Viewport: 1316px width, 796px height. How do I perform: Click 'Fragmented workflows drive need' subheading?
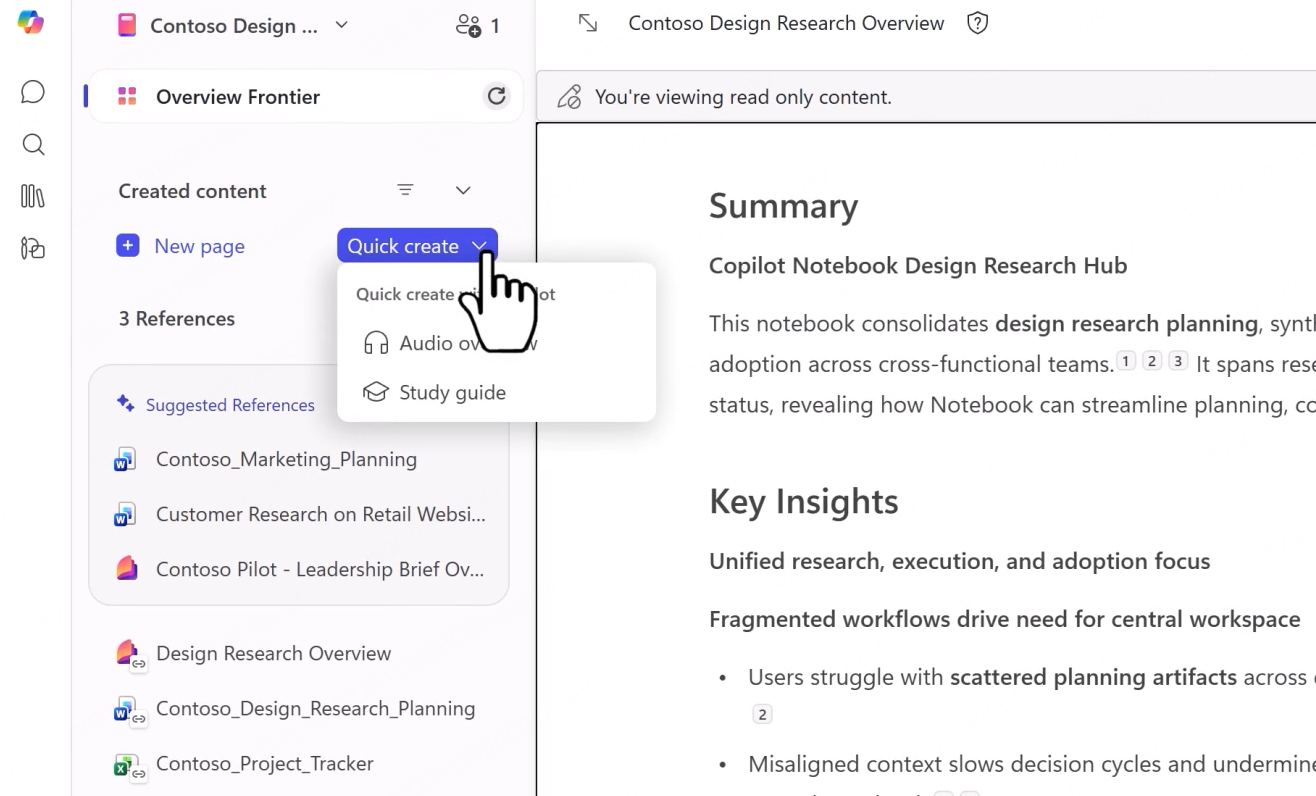tap(1005, 620)
